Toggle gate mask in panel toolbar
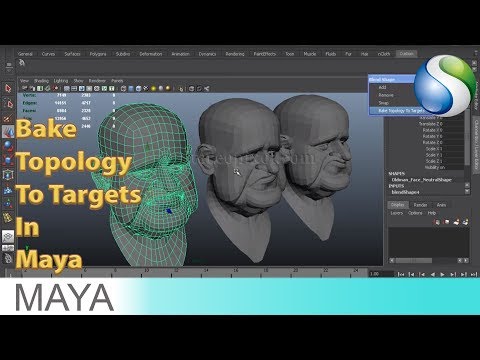The image size is (480, 360). [89, 88]
